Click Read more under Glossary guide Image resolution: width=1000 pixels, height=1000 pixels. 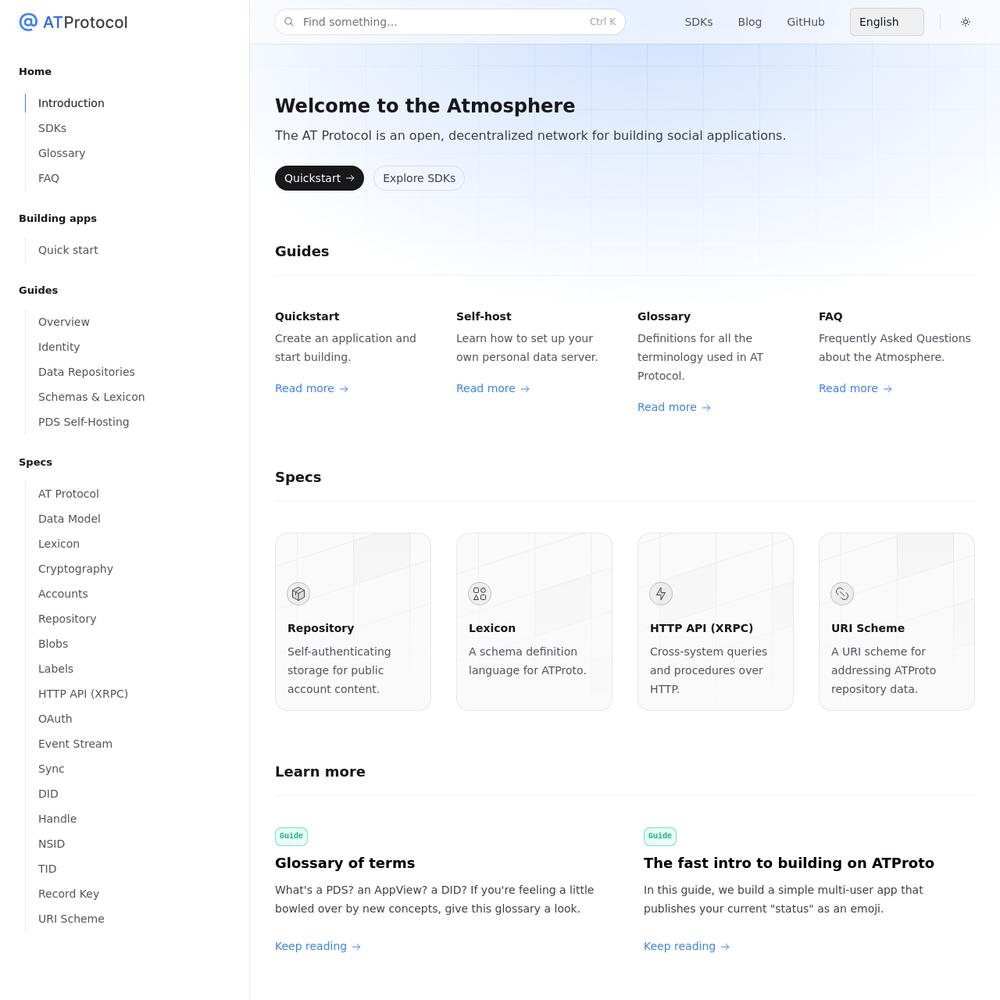pyautogui.click(x=673, y=407)
